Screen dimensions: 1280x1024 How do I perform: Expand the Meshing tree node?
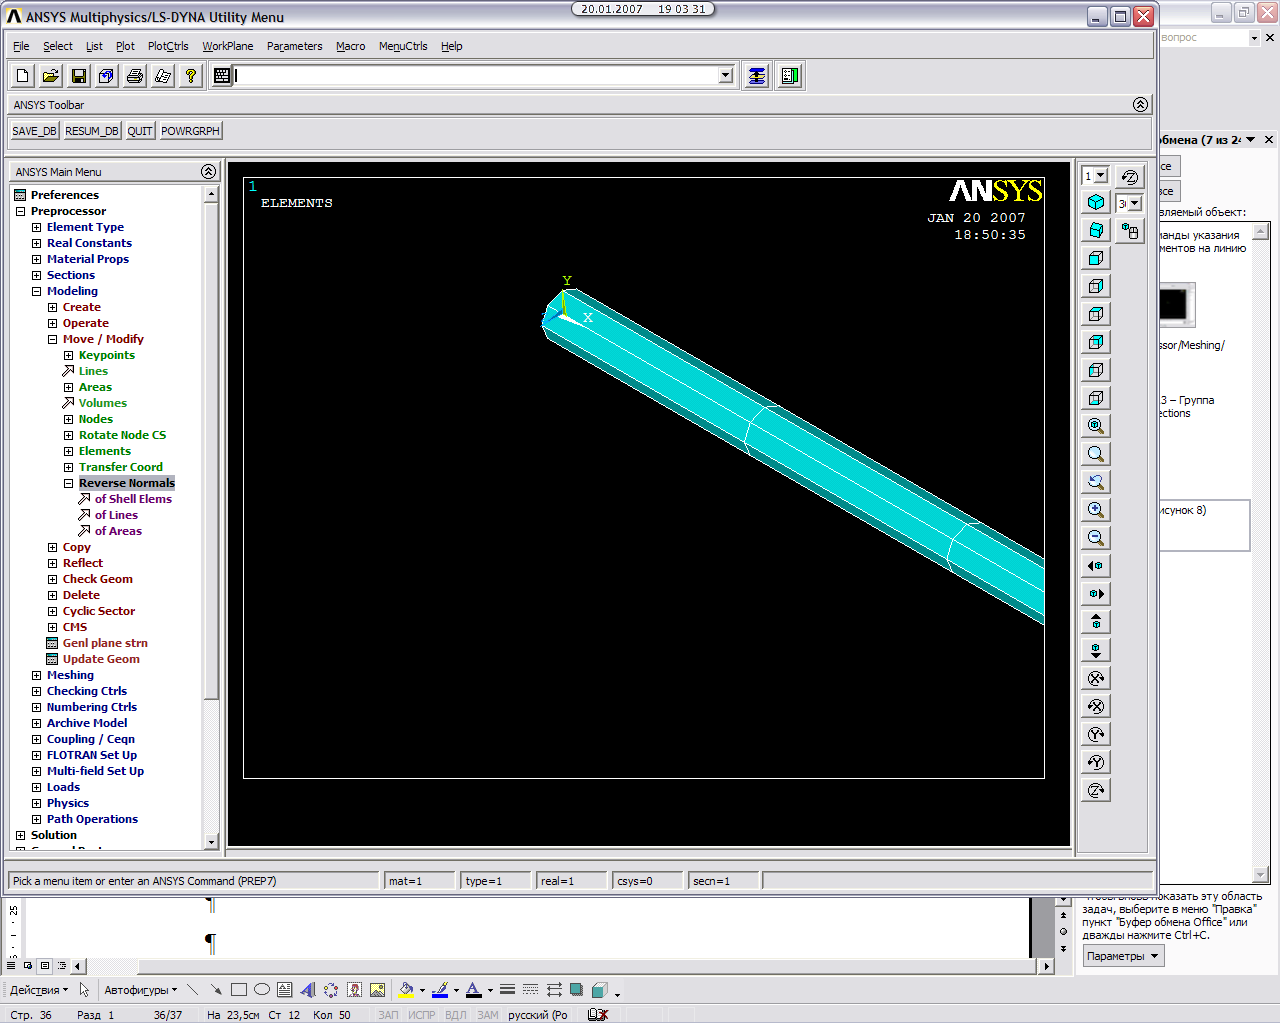pos(37,675)
